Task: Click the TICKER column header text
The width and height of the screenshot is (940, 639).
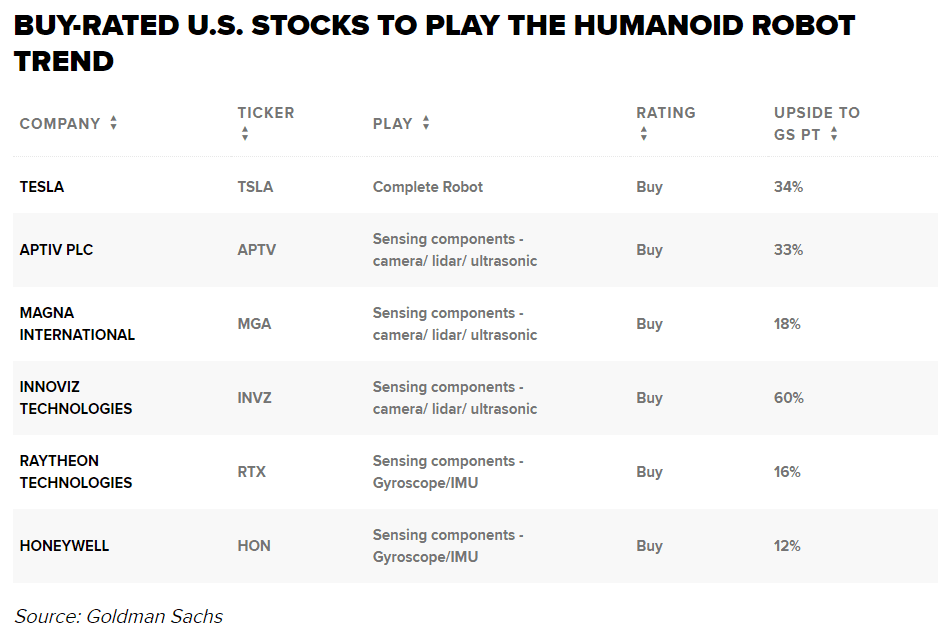Action: point(265,113)
